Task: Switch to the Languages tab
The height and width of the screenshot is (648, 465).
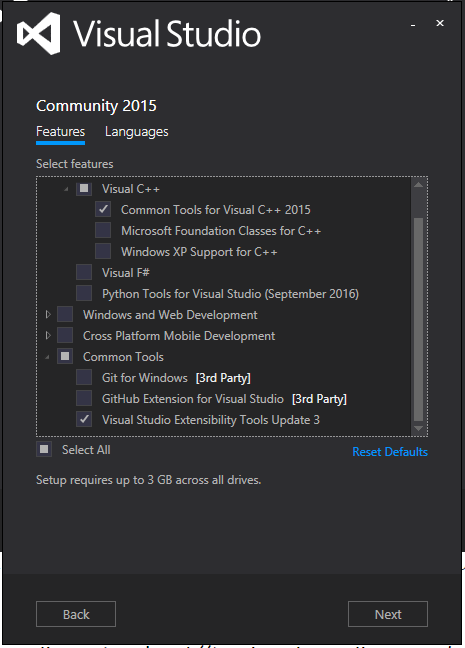Action: (x=136, y=131)
